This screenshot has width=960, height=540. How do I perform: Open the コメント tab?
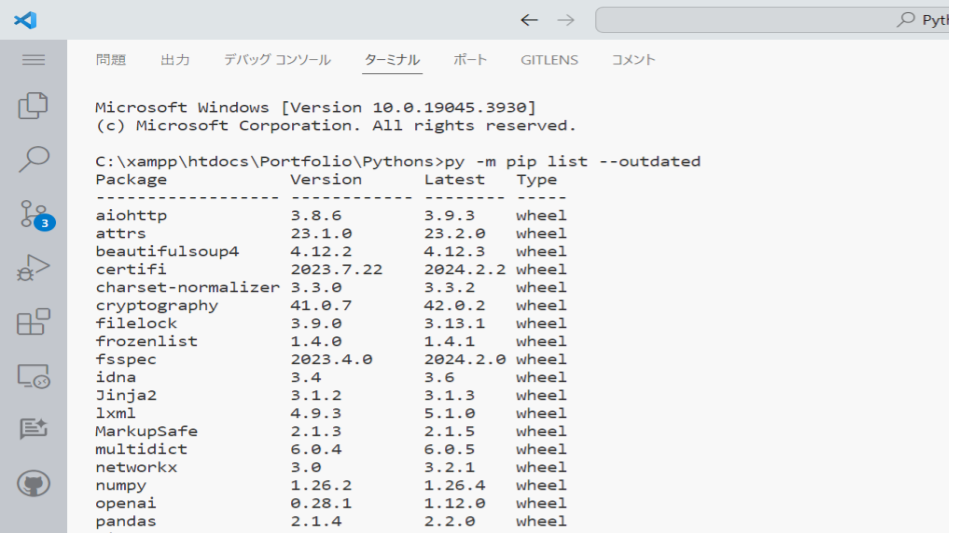click(634, 60)
